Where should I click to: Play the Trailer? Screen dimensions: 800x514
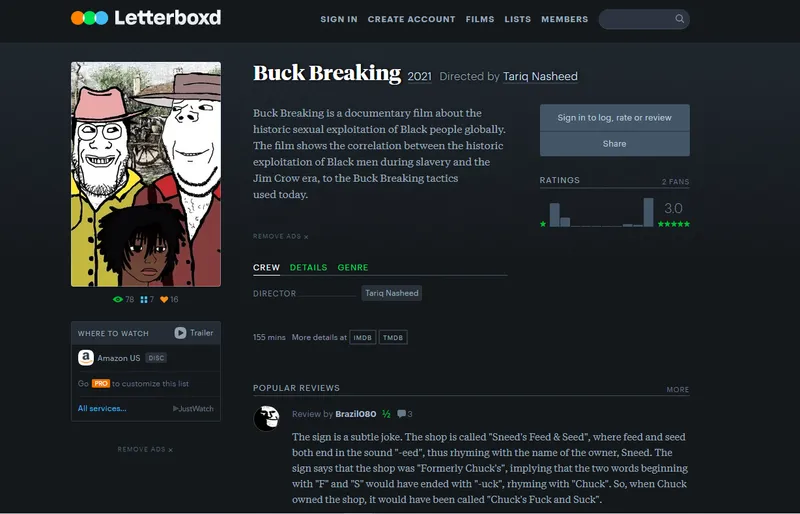(194, 333)
